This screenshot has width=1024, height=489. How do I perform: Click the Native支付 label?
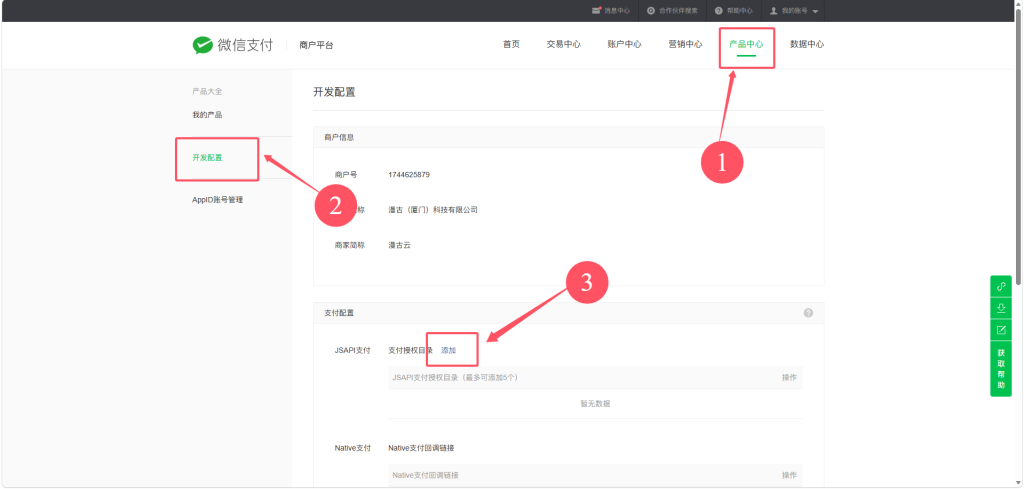[352, 448]
